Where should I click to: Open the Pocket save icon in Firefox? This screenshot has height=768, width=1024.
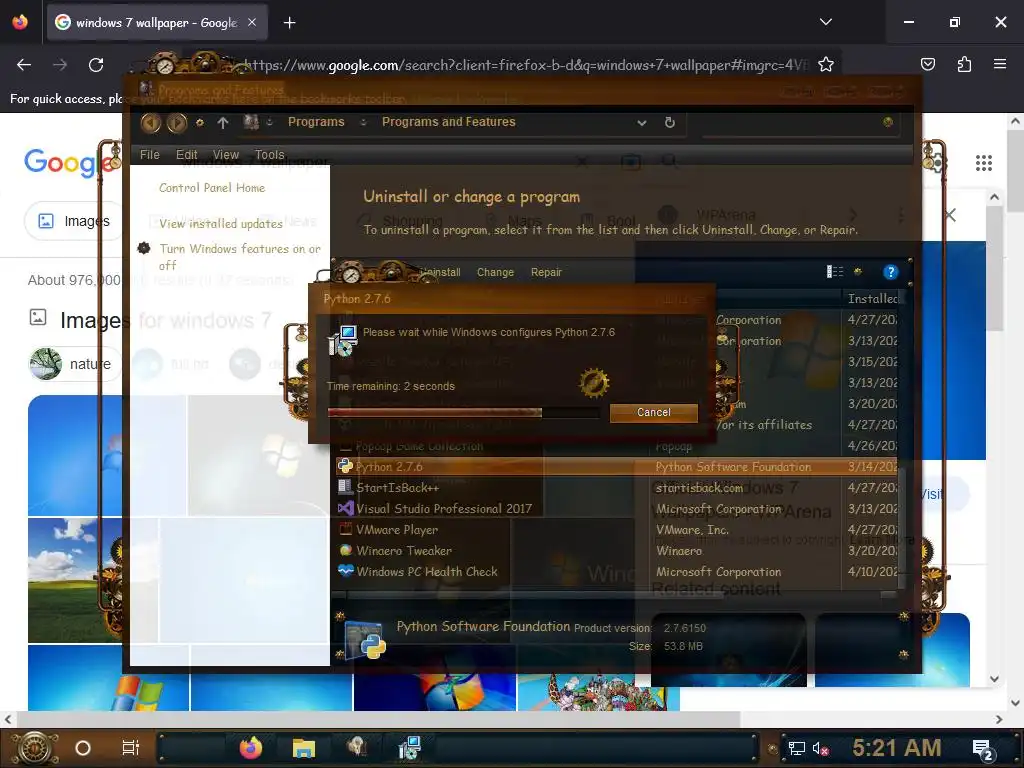coord(927,64)
